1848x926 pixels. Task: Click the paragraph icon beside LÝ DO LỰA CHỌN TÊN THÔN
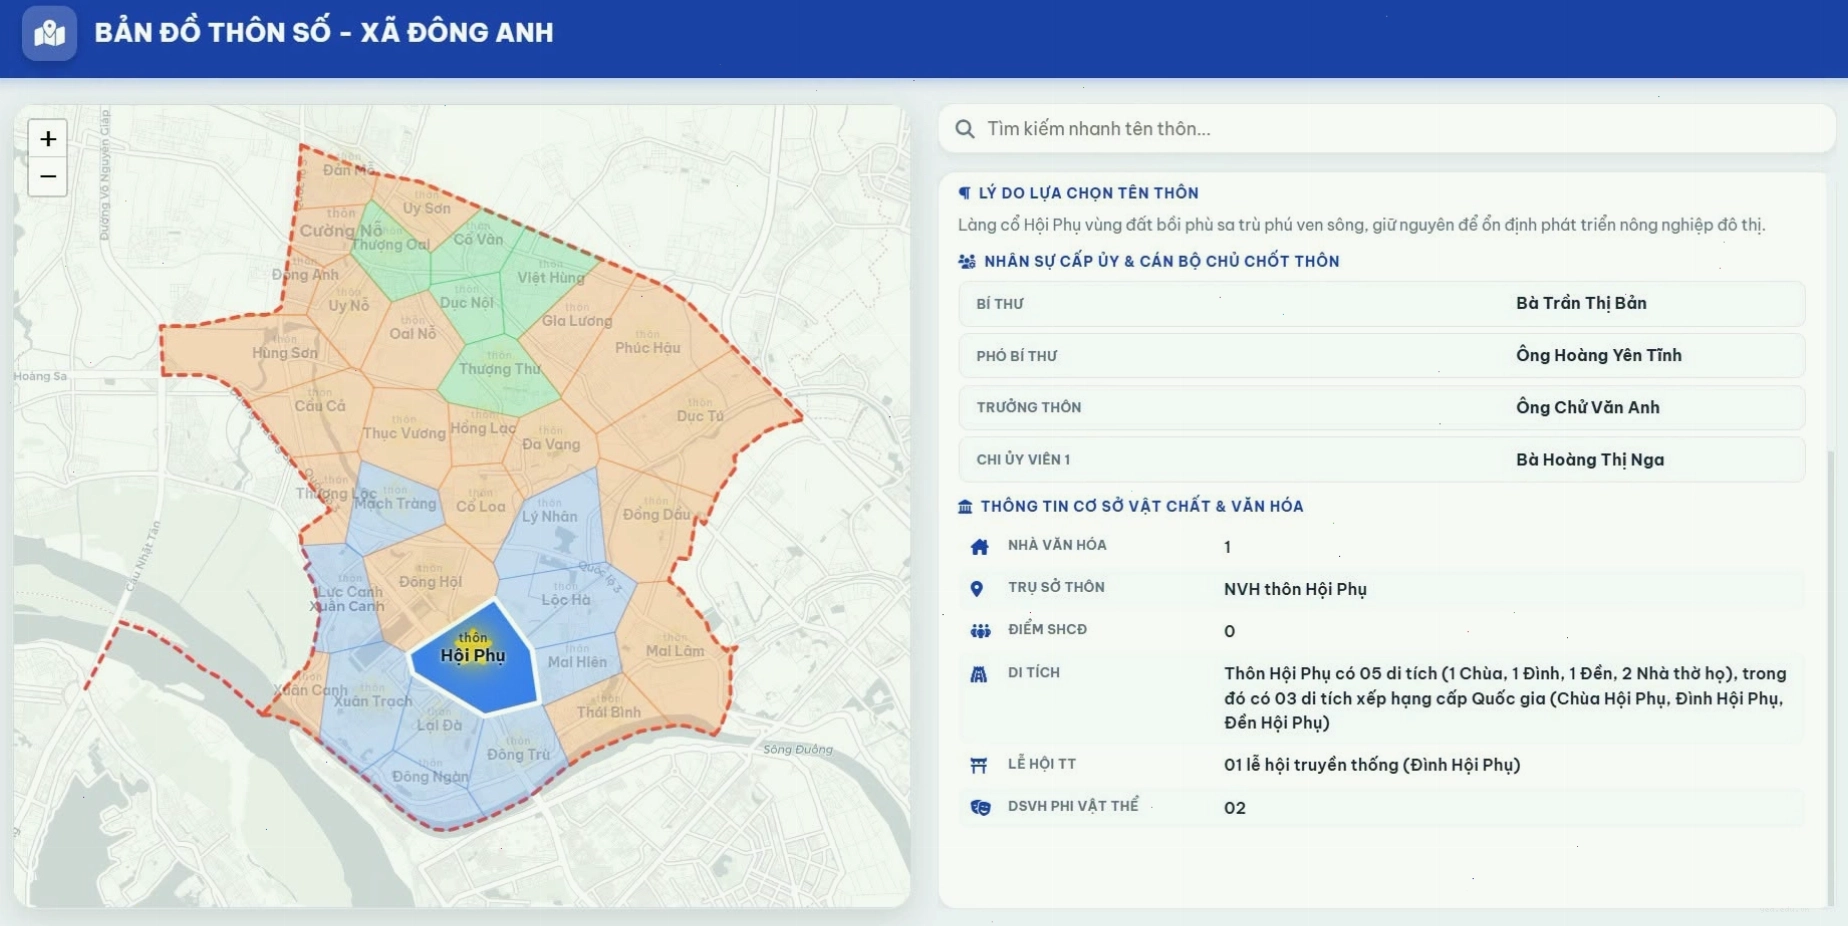[965, 193]
